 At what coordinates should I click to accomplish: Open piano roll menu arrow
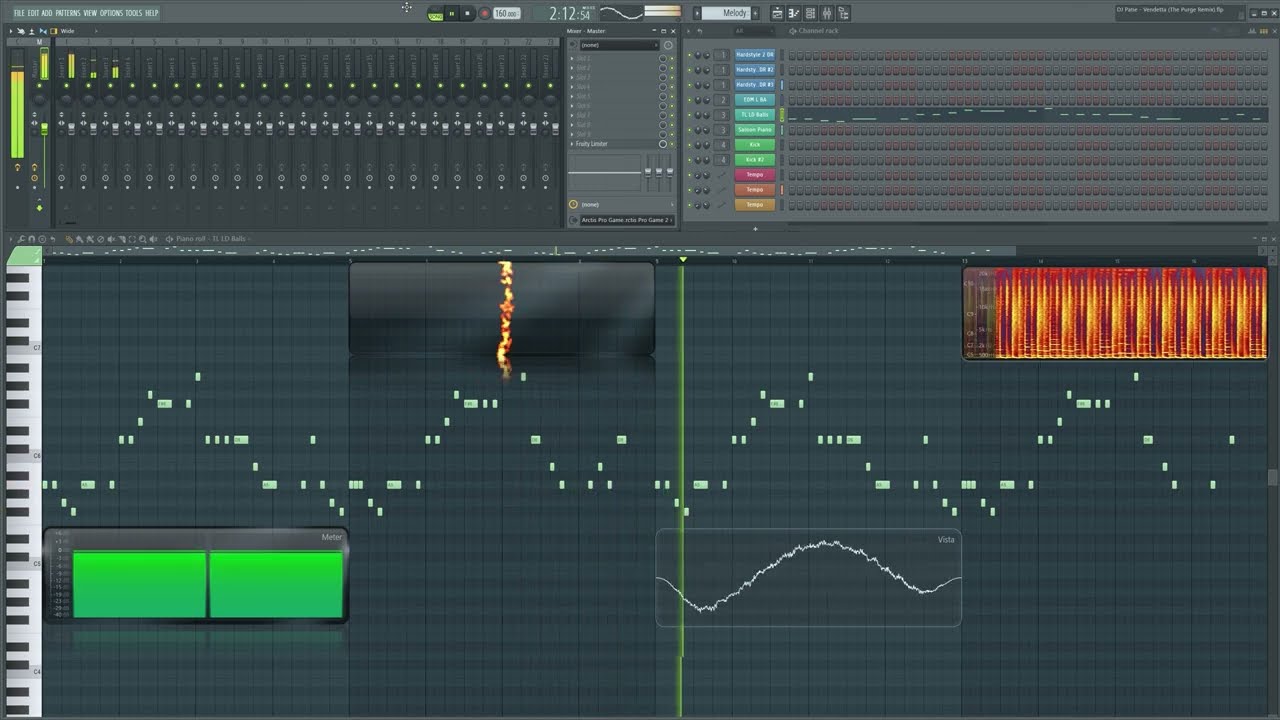tap(11, 239)
